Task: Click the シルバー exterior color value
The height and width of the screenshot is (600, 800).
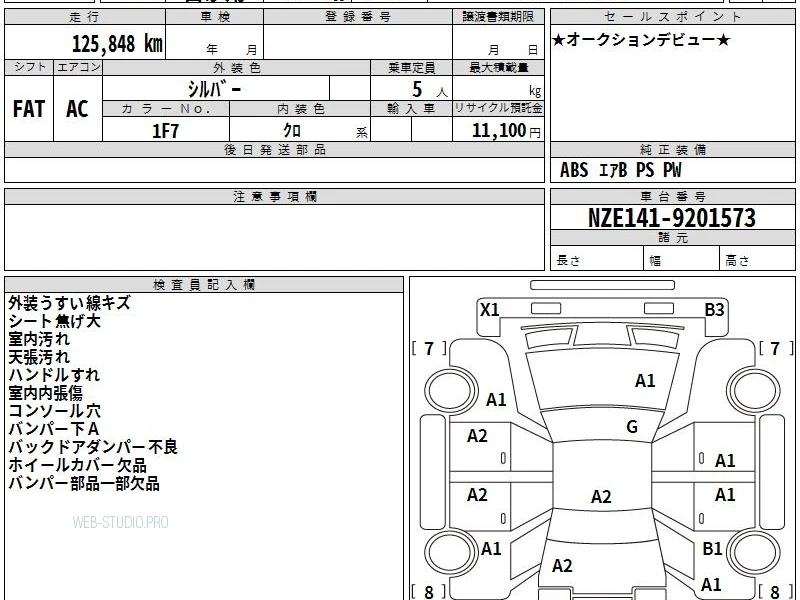Action: (x=215, y=89)
